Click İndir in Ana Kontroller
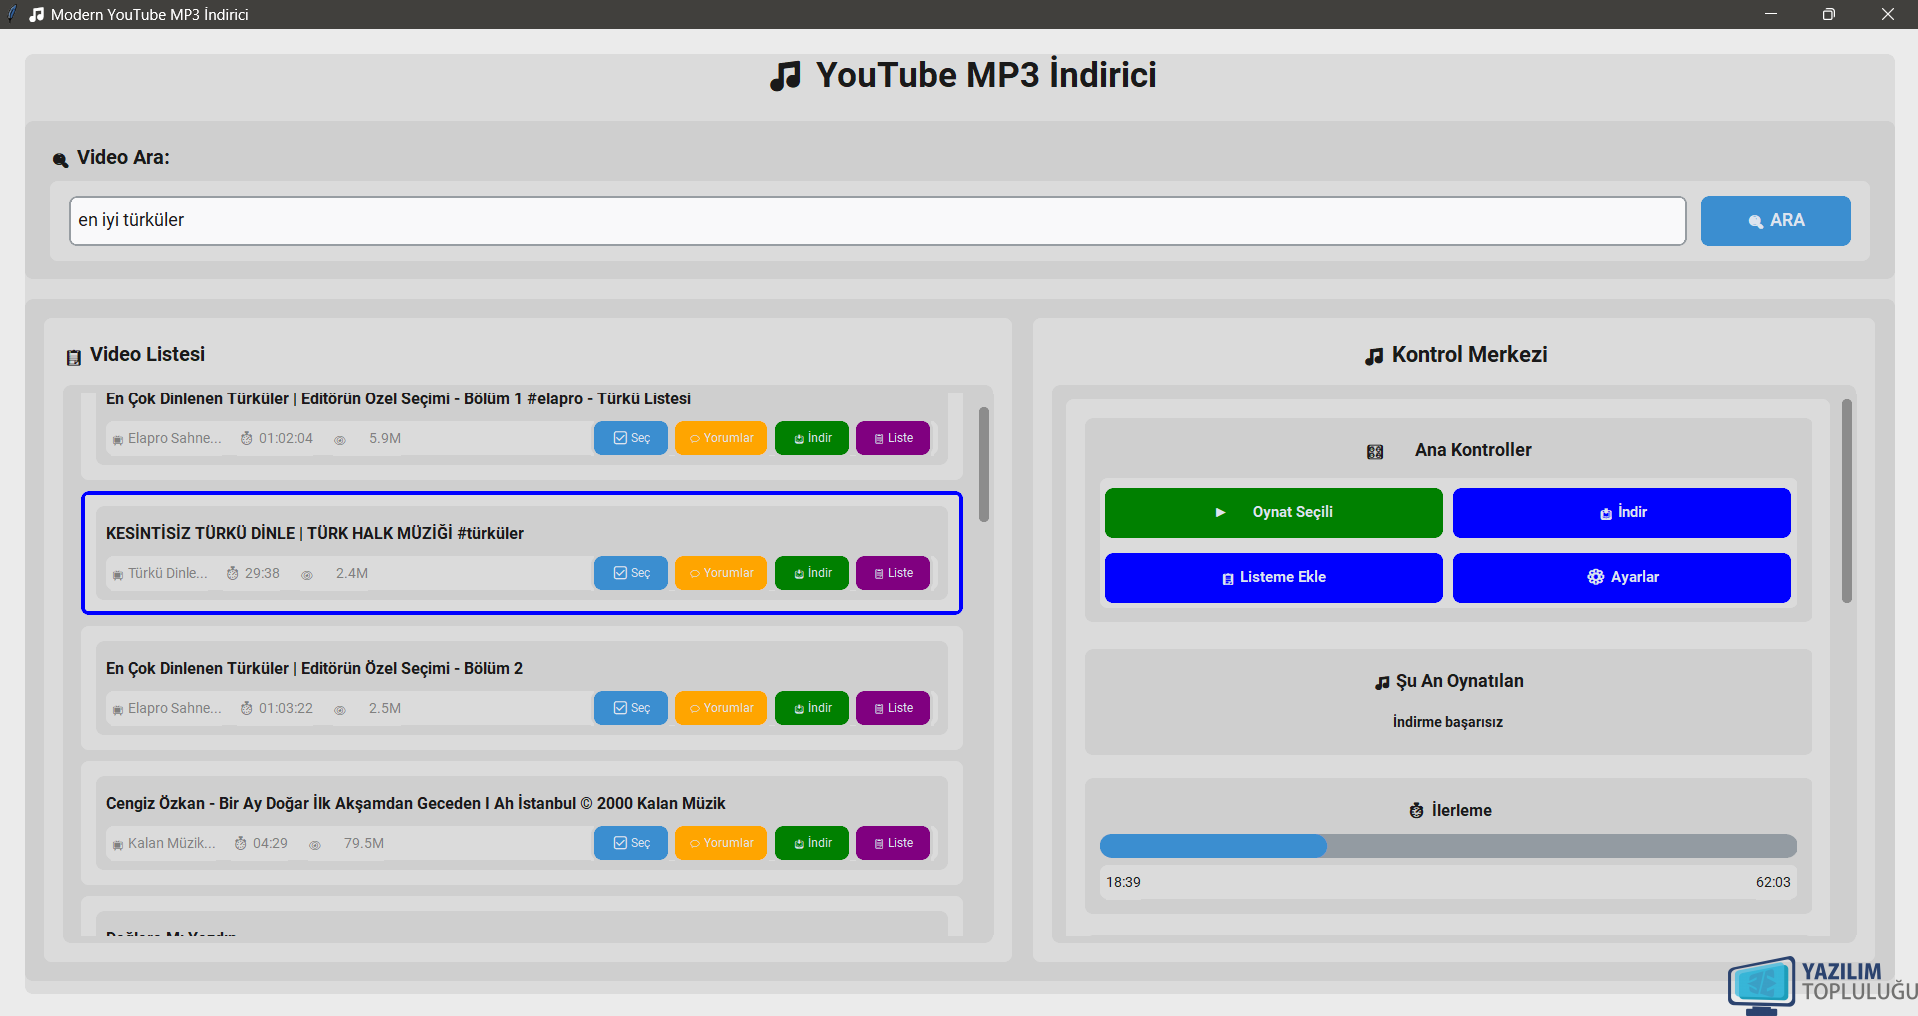The height and width of the screenshot is (1016, 1918). coord(1621,513)
